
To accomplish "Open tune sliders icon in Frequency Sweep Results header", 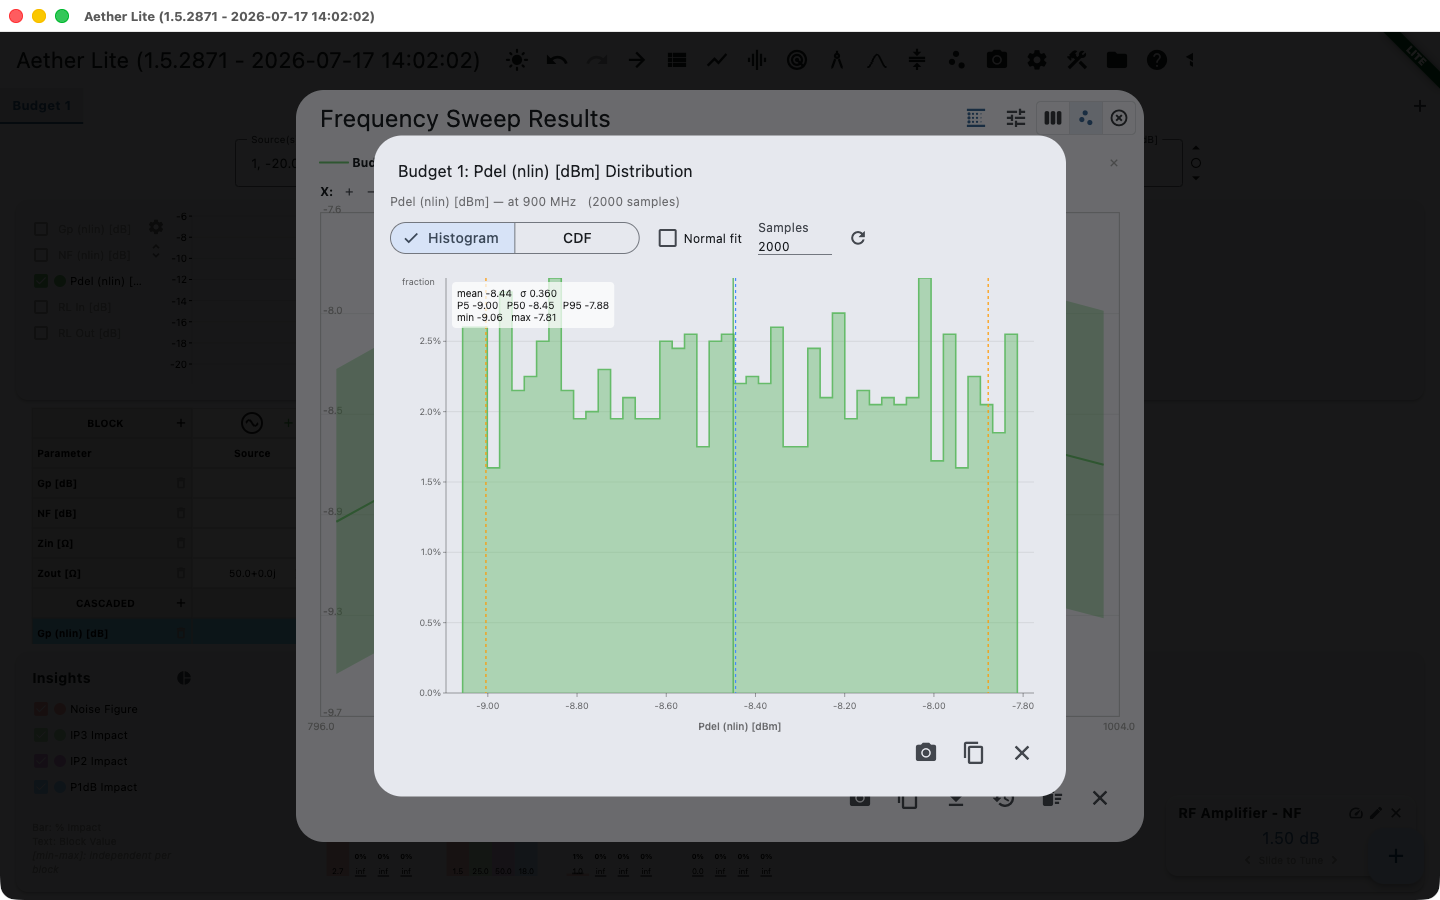I will point(1016,118).
